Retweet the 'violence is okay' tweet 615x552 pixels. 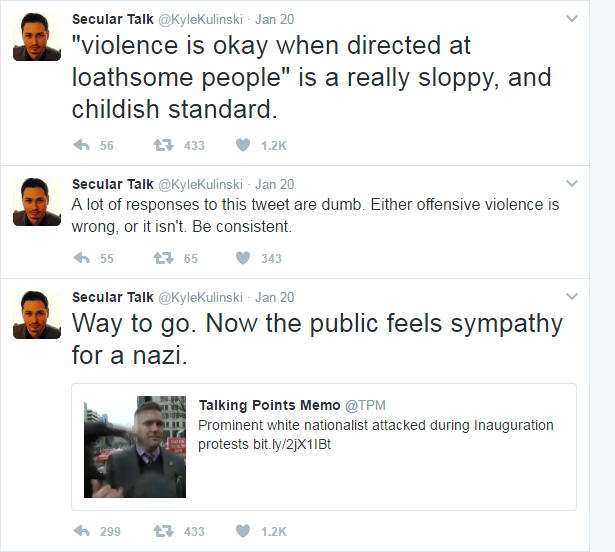coord(163,145)
